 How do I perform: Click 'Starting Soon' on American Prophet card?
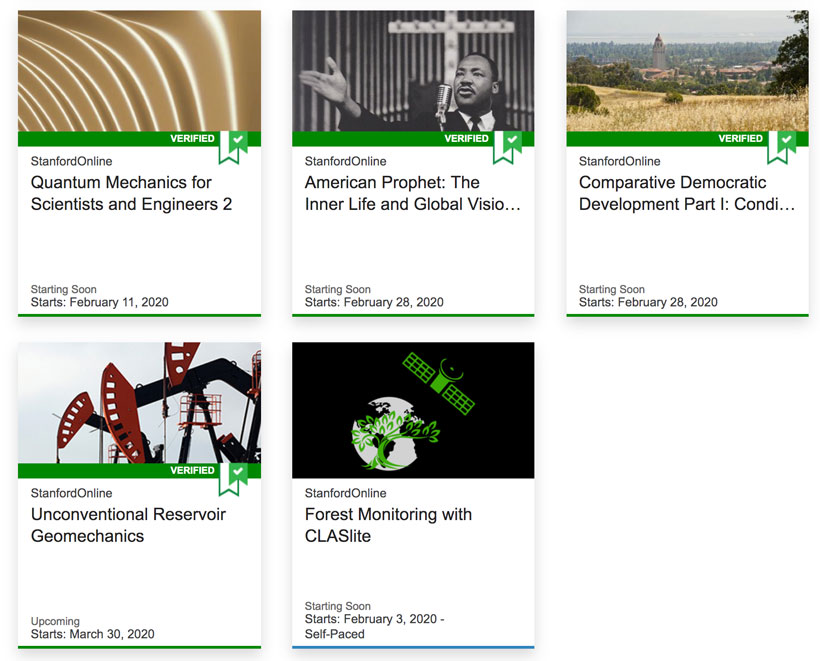[338, 289]
